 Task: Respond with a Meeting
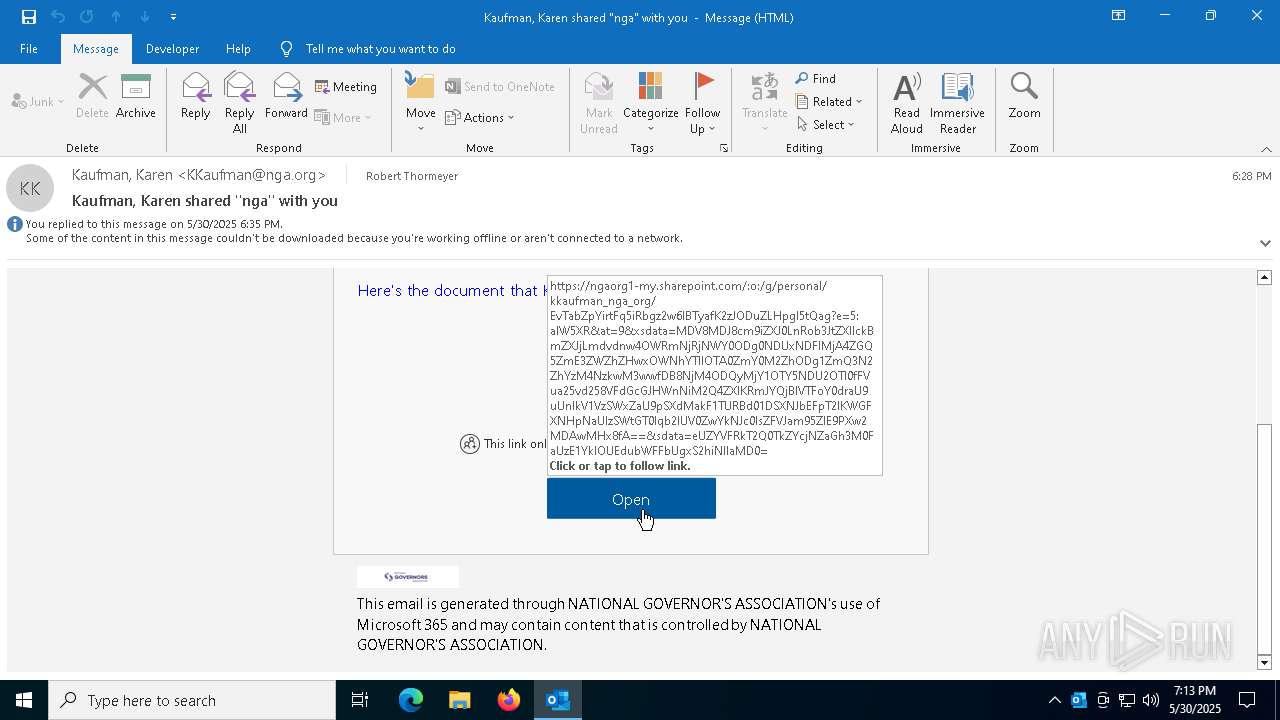click(346, 87)
